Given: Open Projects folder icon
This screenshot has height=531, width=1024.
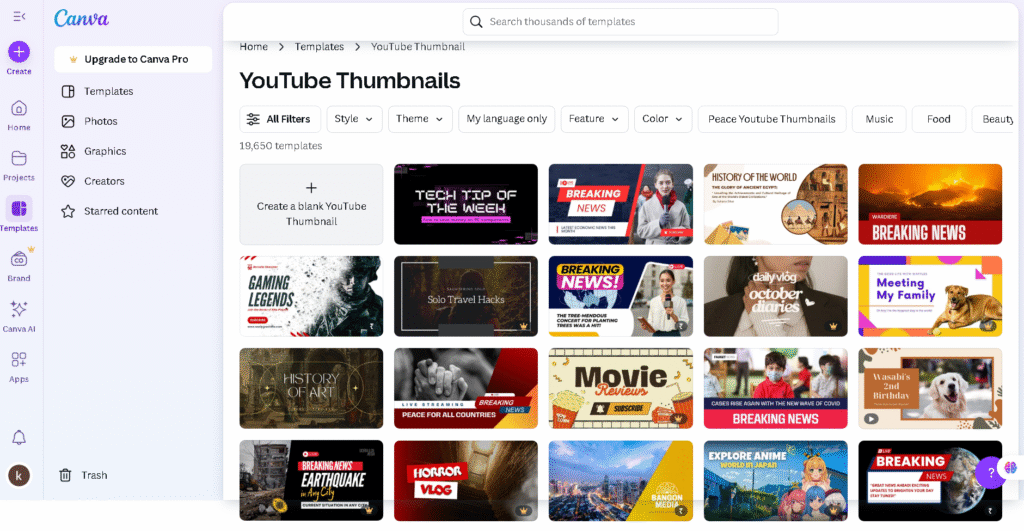Looking at the screenshot, I should (x=19, y=158).
